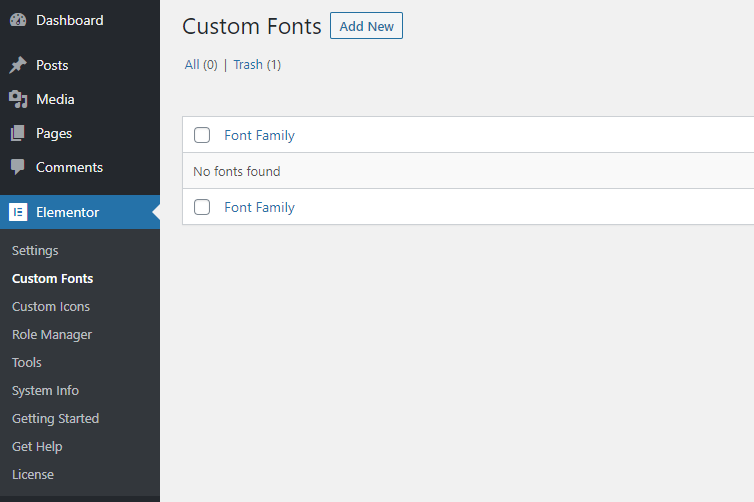Open Elementor Tools page

(27, 362)
